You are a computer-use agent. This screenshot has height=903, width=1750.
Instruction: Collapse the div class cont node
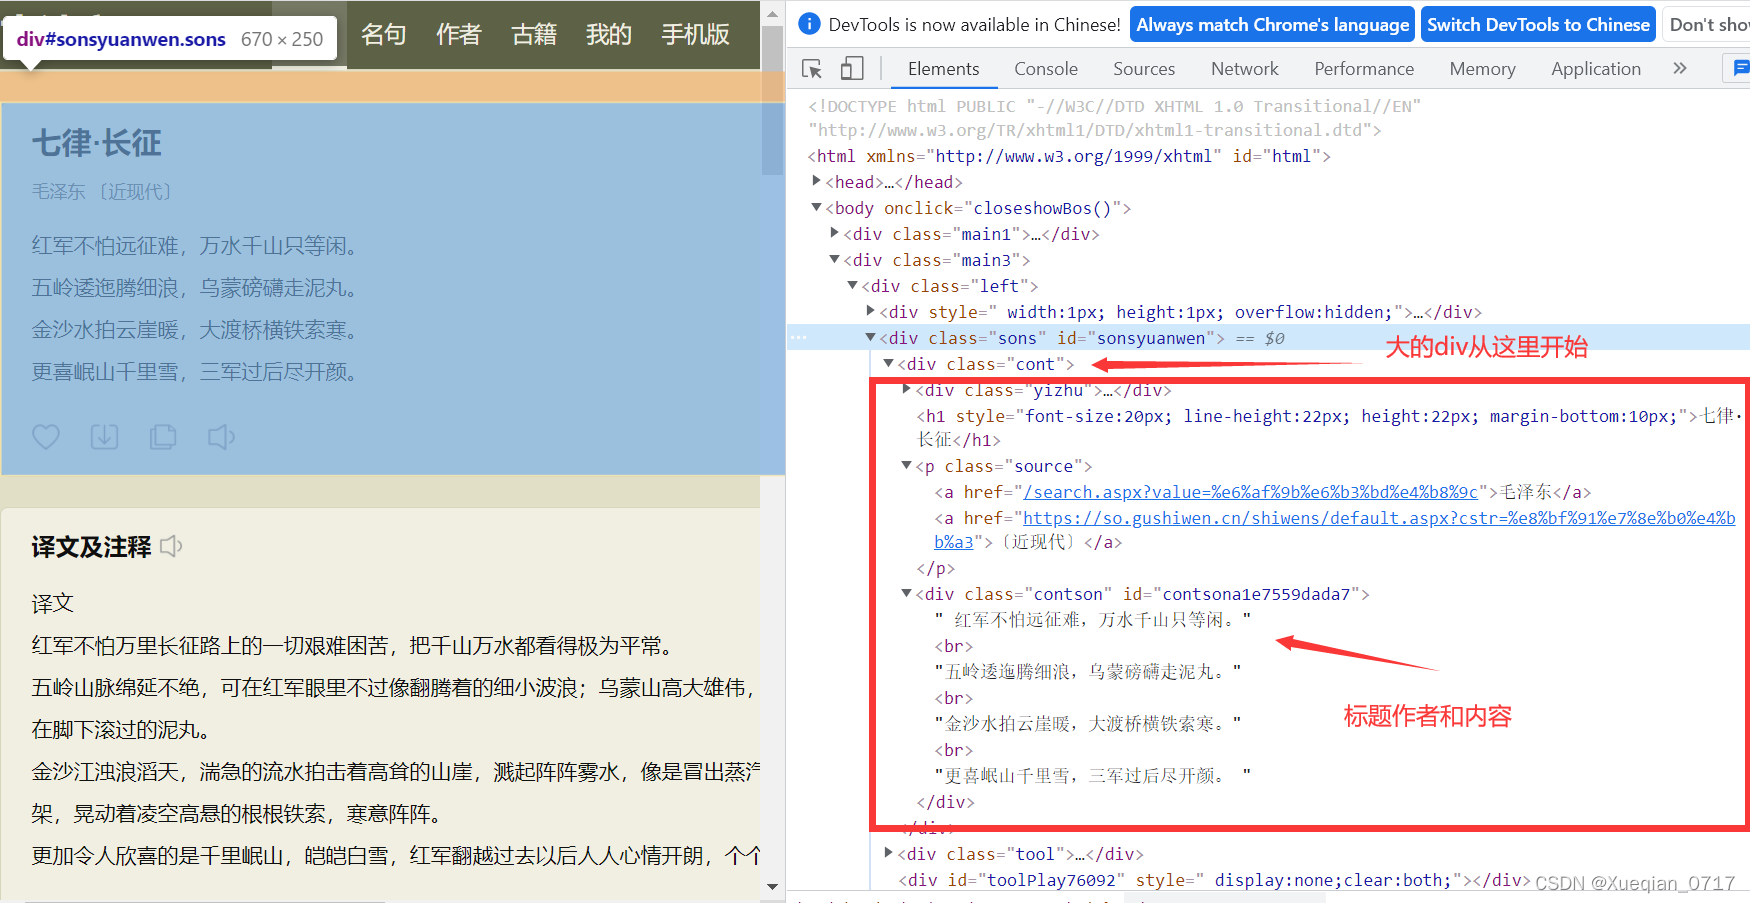pyautogui.click(x=889, y=363)
